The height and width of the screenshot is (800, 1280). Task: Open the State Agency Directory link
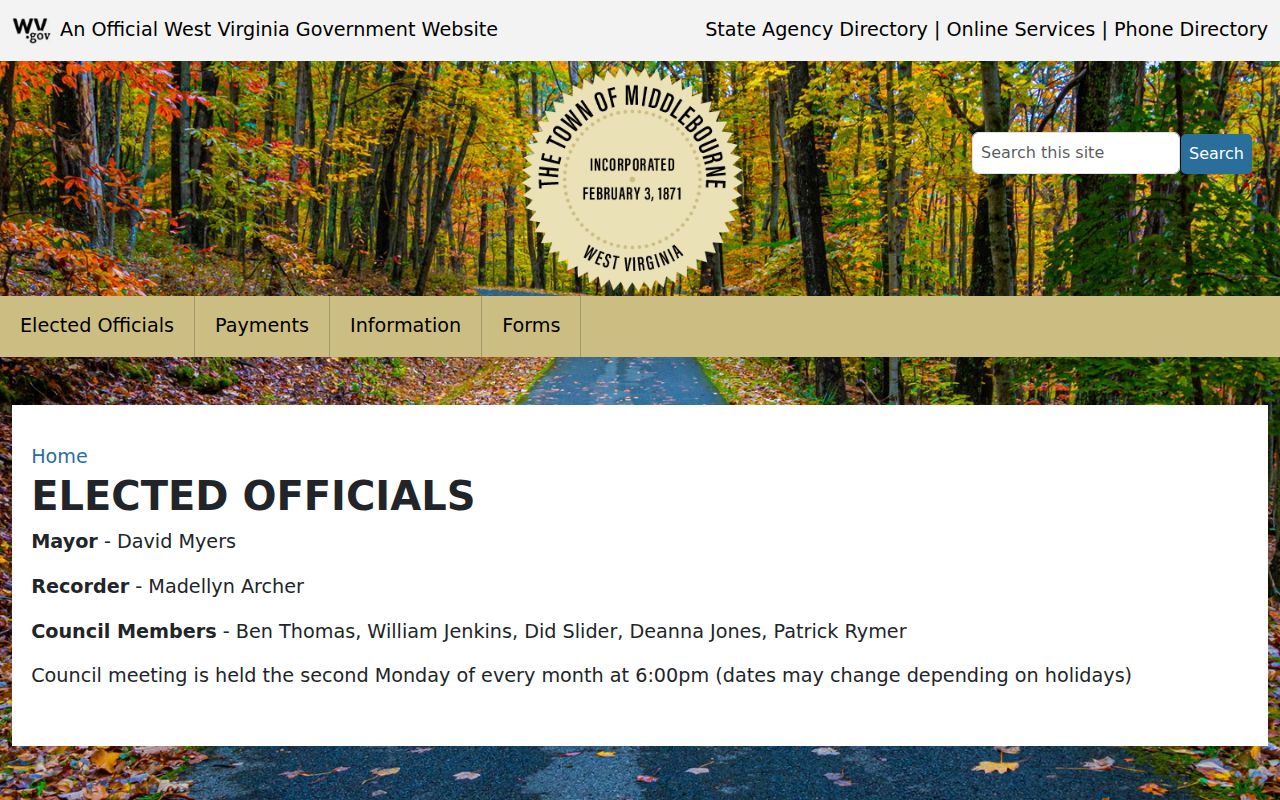point(816,29)
